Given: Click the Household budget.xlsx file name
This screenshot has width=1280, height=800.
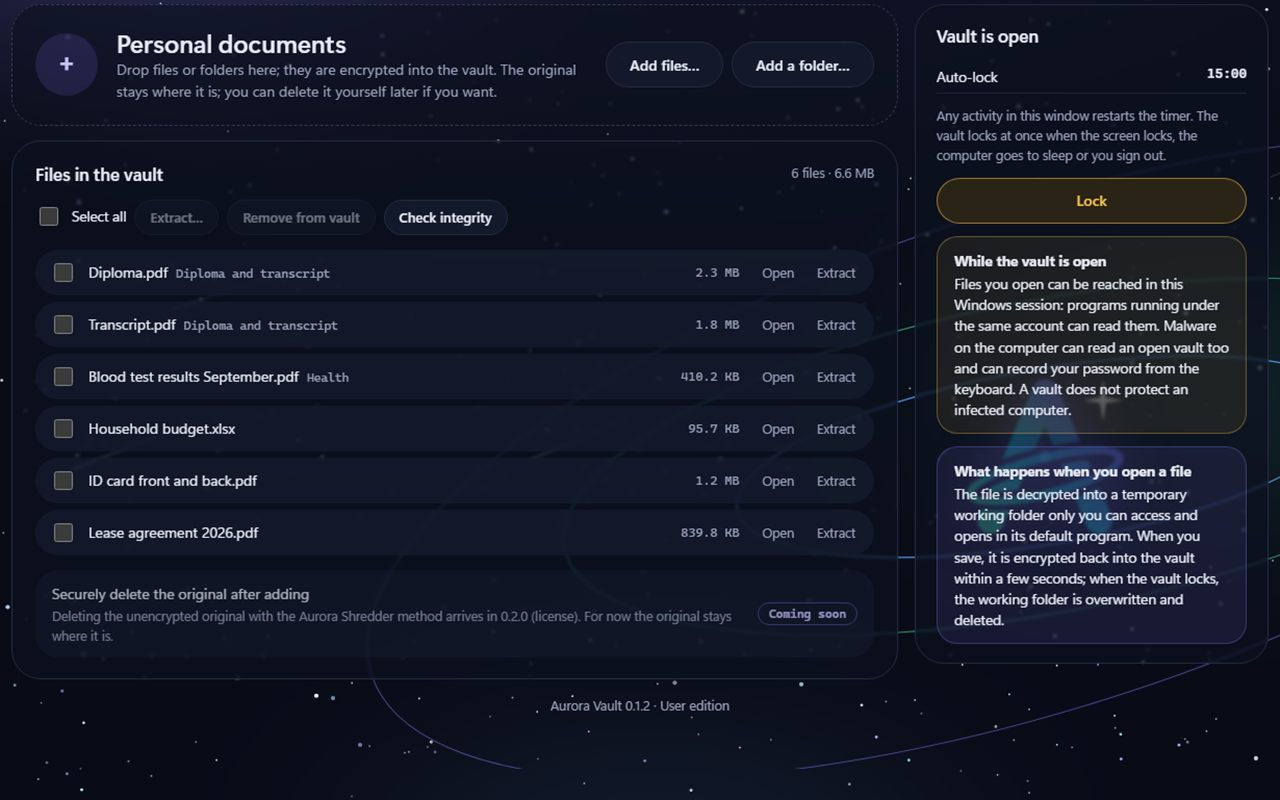Looking at the screenshot, I should tap(162, 429).
